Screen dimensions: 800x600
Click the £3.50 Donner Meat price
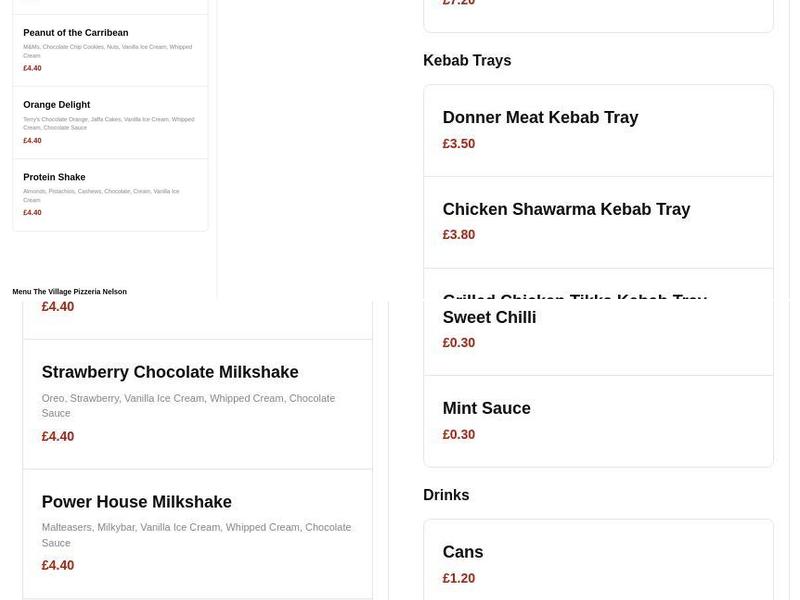click(459, 144)
